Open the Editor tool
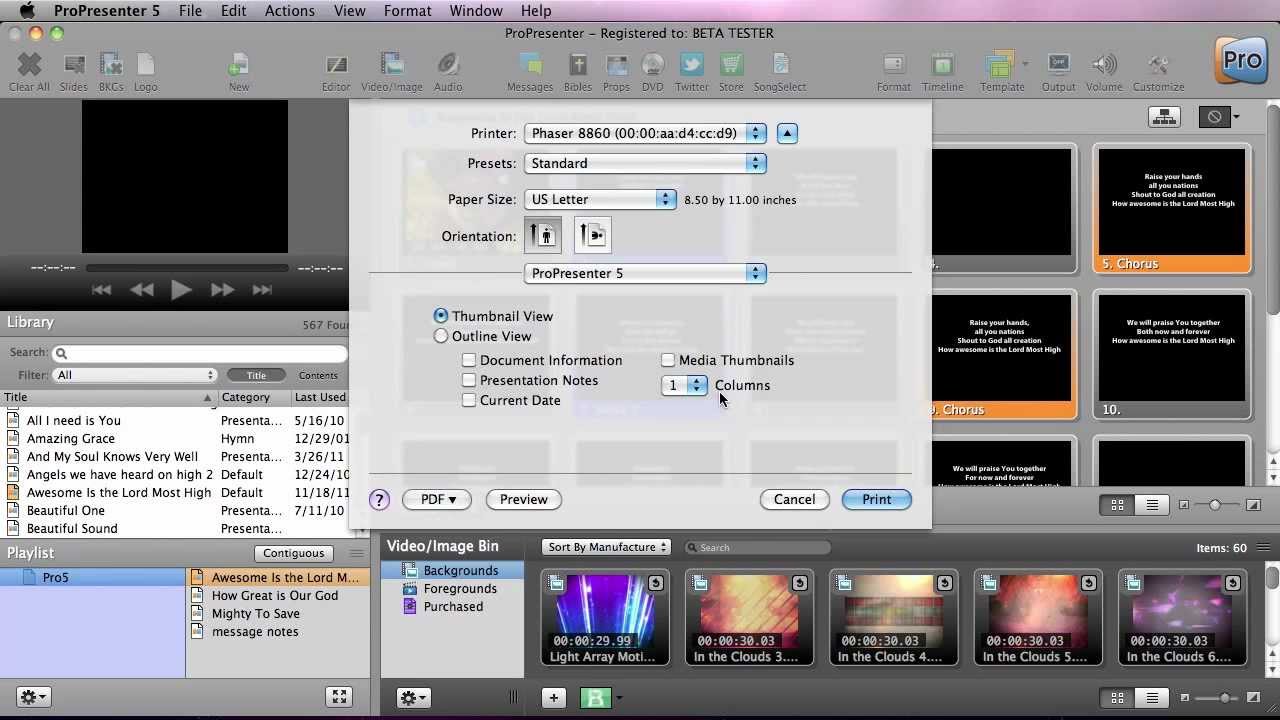The width and height of the screenshot is (1280, 720). click(336, 72)
